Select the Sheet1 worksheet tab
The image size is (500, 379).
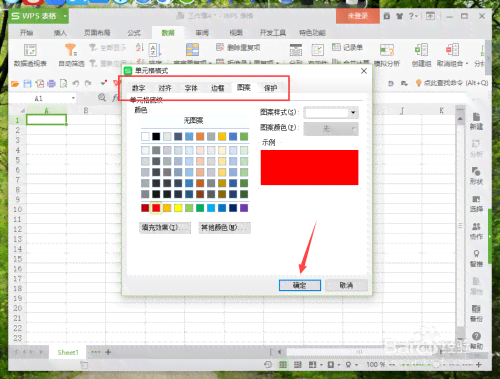coord(68,352)
